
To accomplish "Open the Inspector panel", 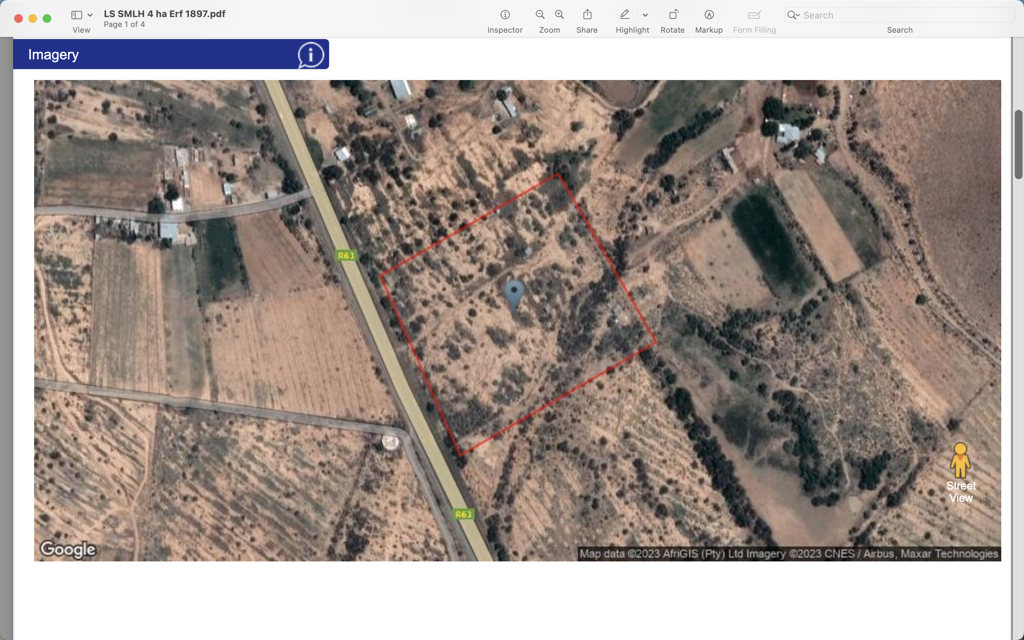I will coord(505,15).
